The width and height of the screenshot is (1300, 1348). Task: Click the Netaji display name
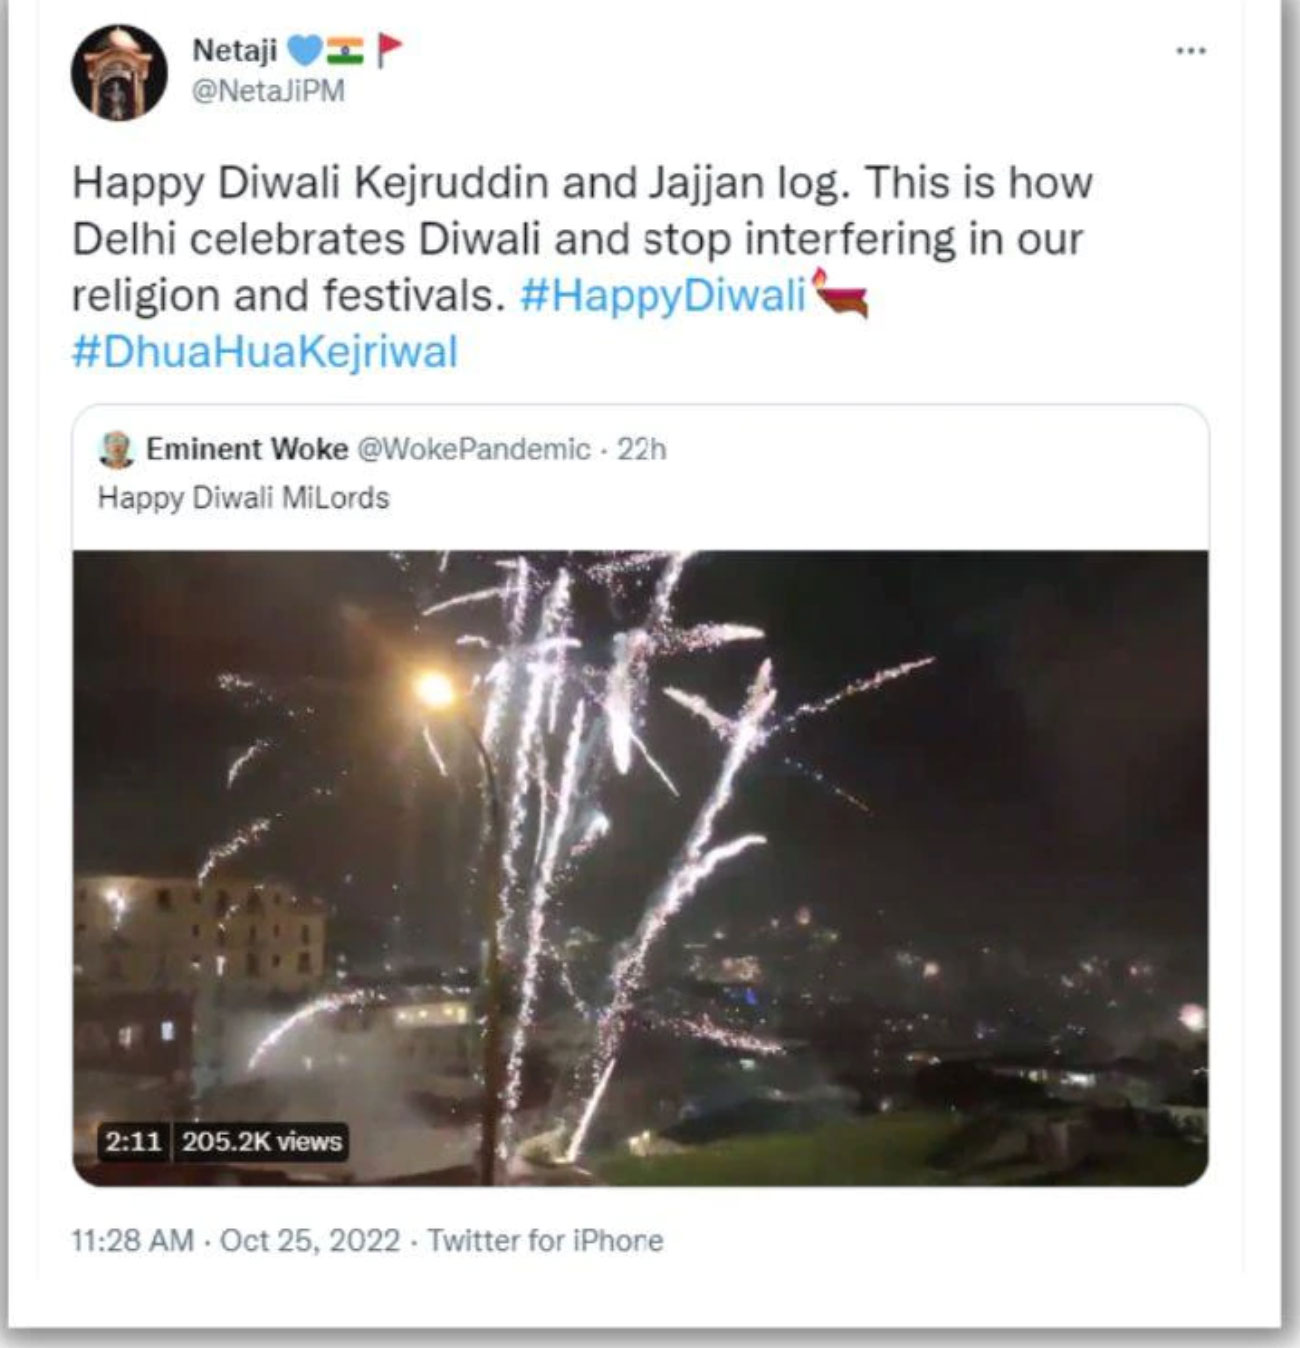coord(234,49)
